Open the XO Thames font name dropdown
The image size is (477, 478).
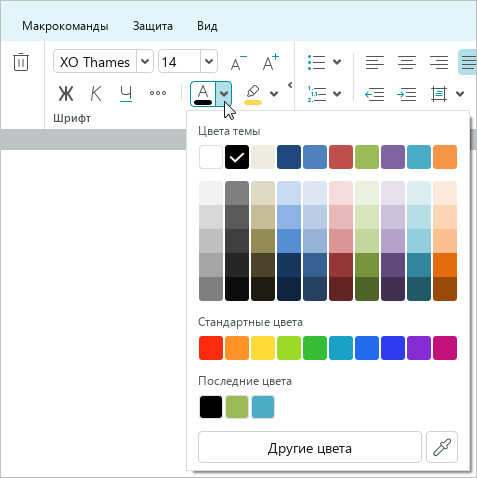pos(145,61)
